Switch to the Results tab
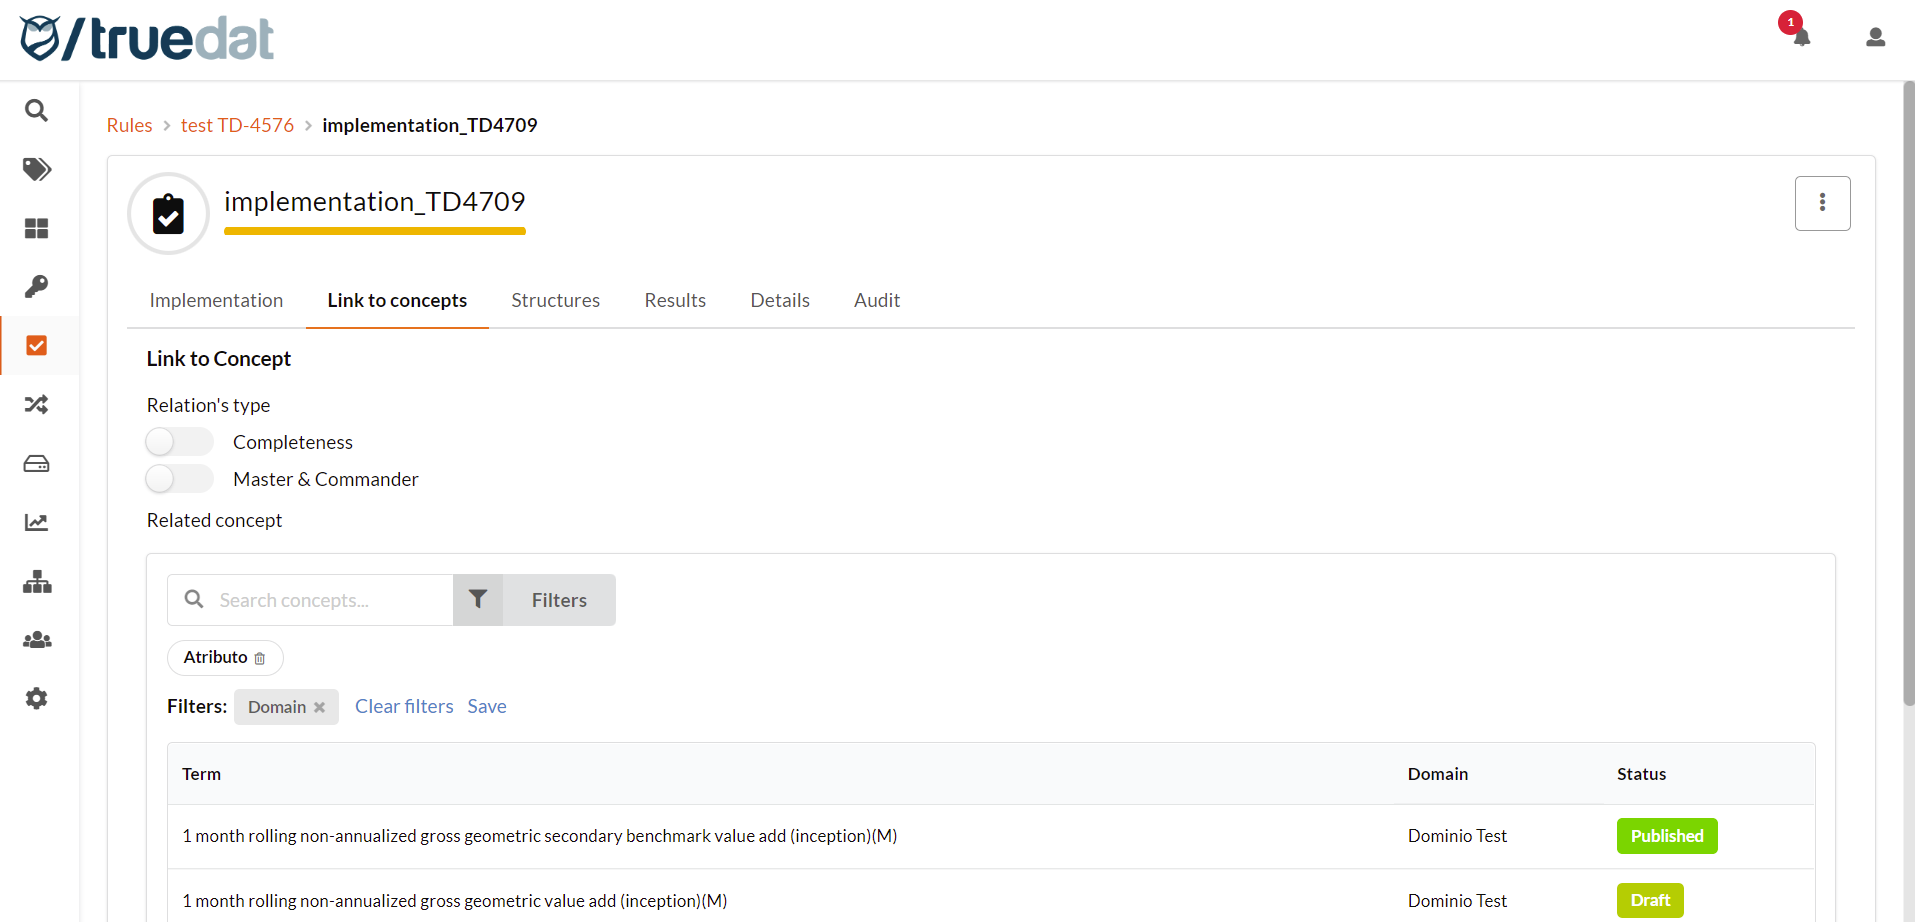Screen dimensions: 1915x922 coord(675,300)
